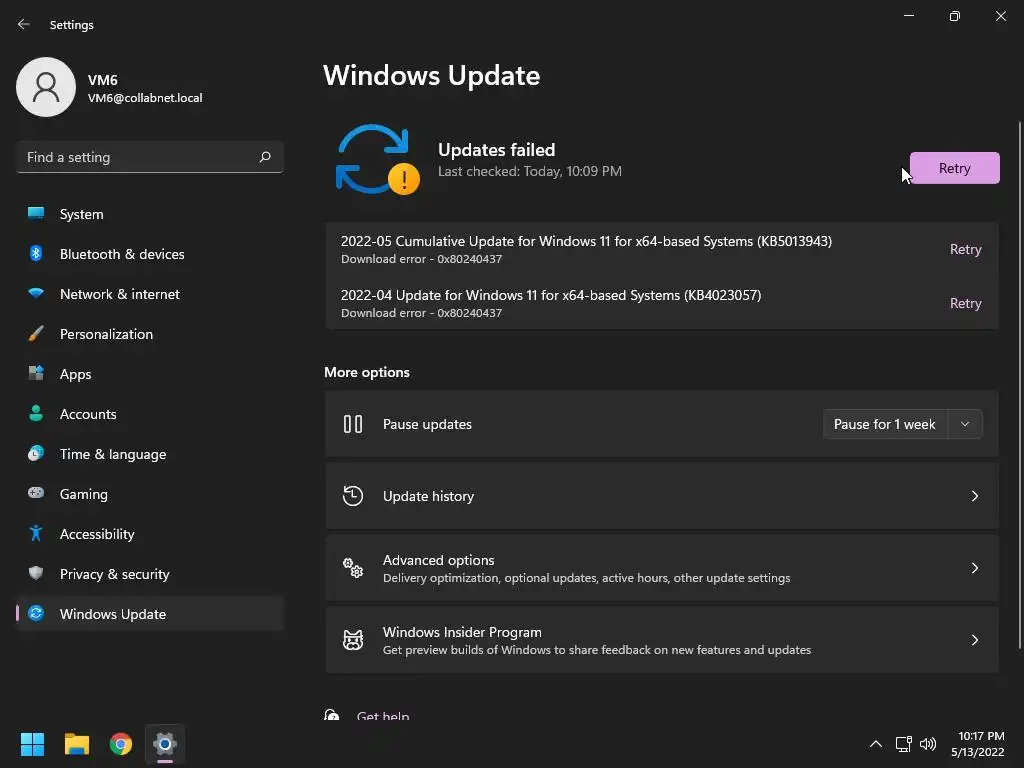Screen dimensions: 1024x768
Task: Select the Gaming controller icon
Action: (x=36, y=494)
